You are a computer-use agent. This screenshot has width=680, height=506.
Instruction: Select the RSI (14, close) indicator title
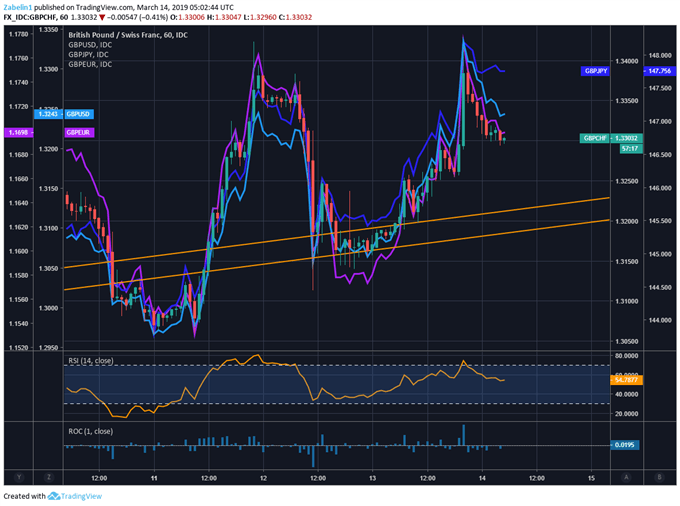91,360
